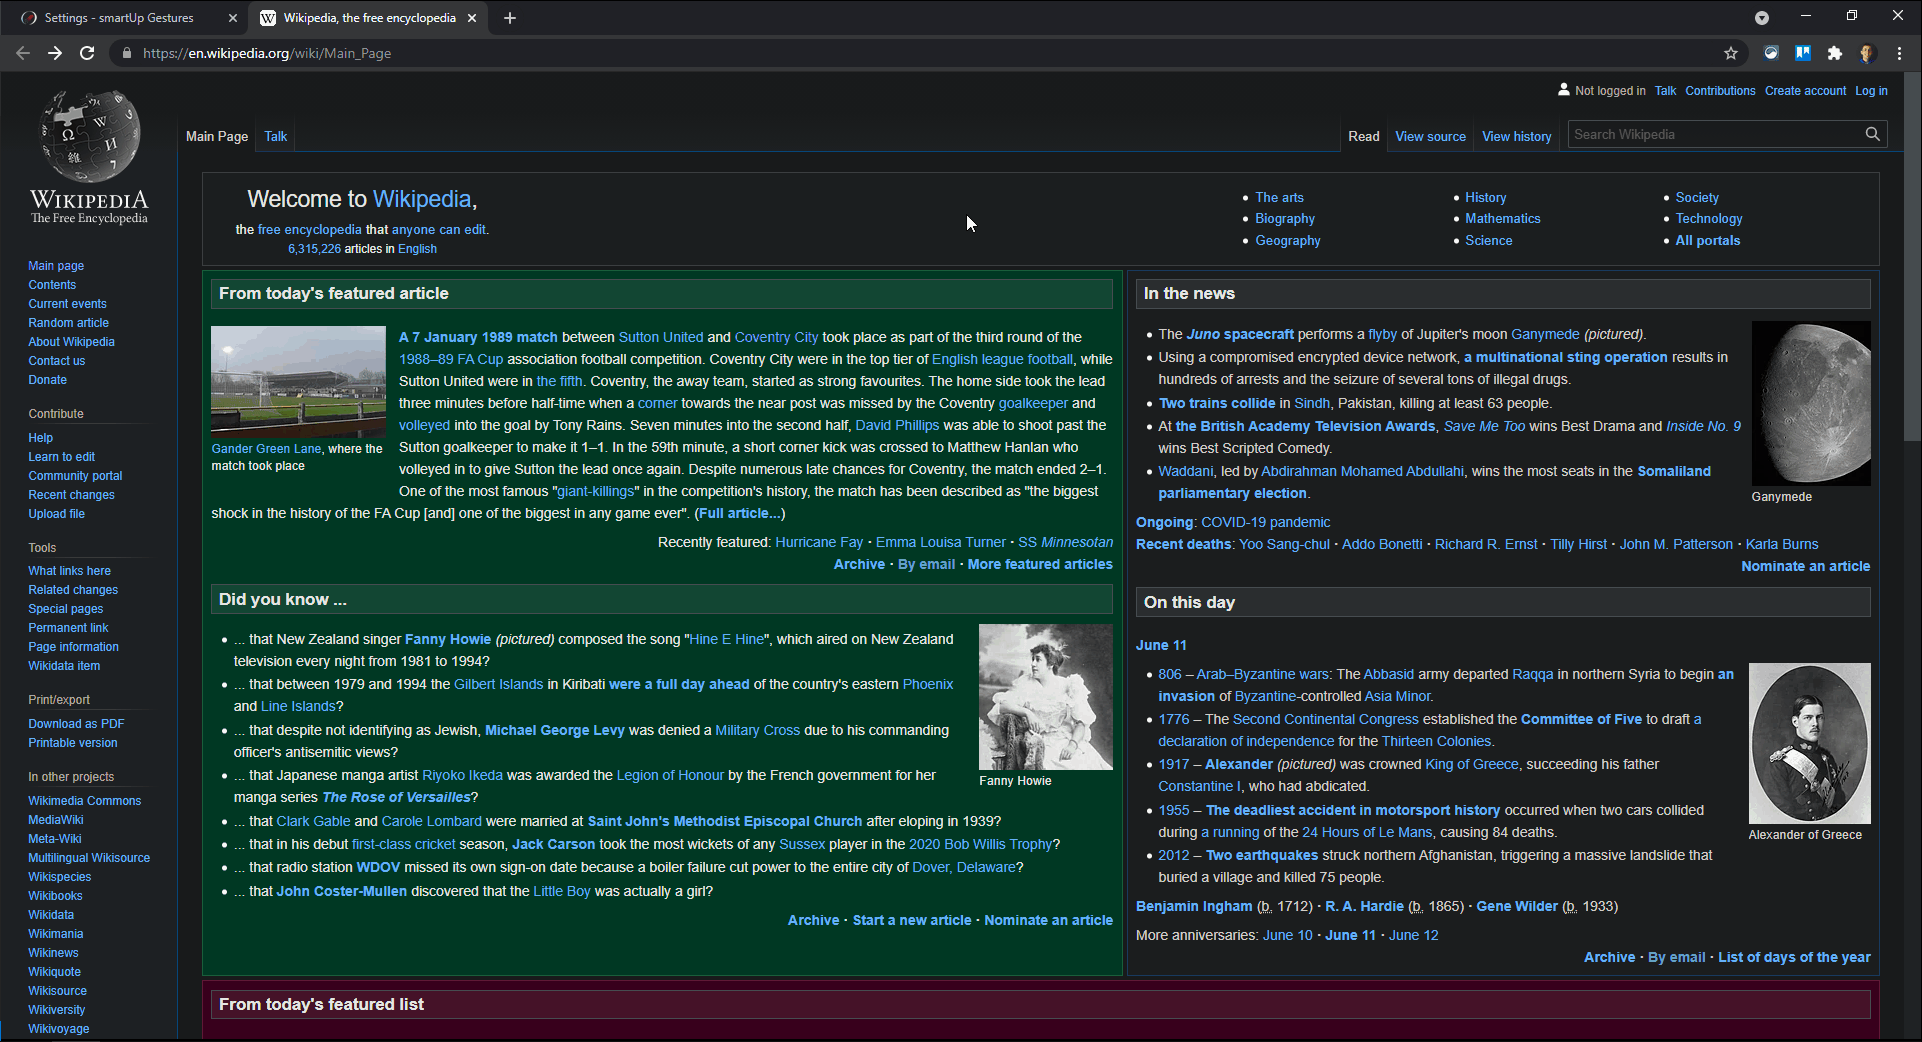Switch to Settings - smartUp Gestures tab
Image resolution: width=1922 pixels, height=1042 pixels.
coord(119,18)
